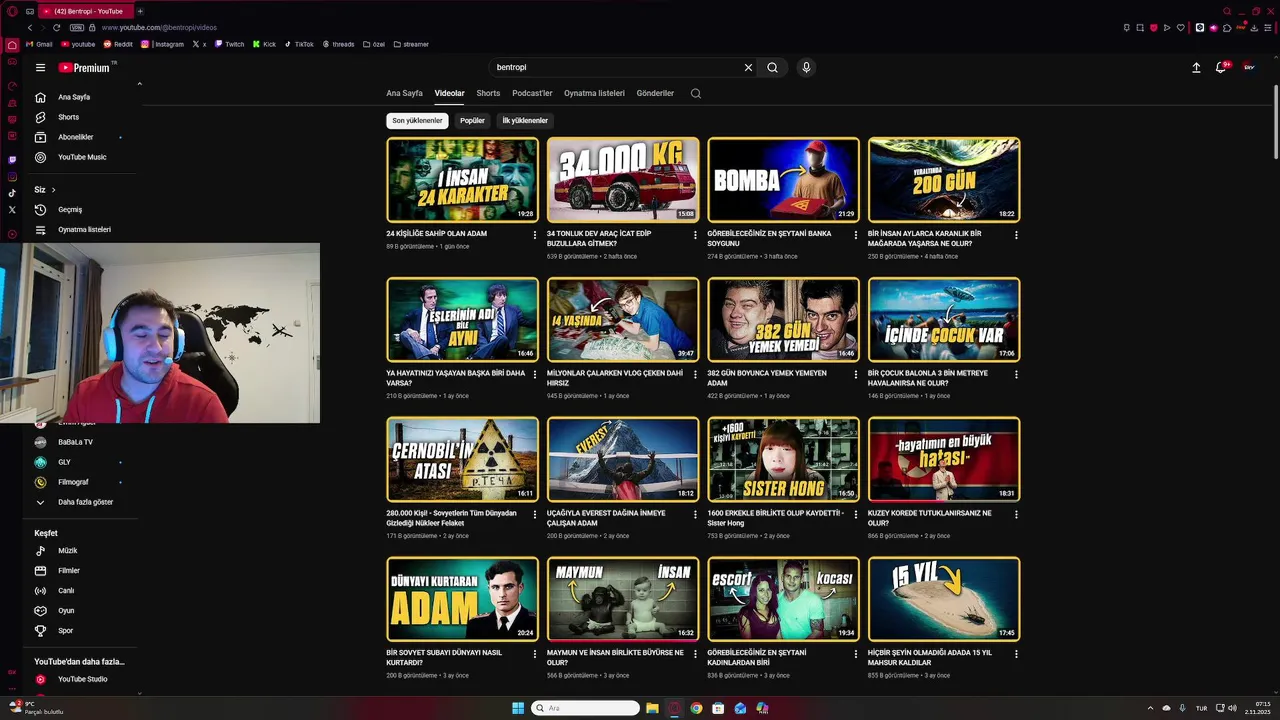
Task: Click the page vertical scrollbar
Action: [x=1275, y=120]
